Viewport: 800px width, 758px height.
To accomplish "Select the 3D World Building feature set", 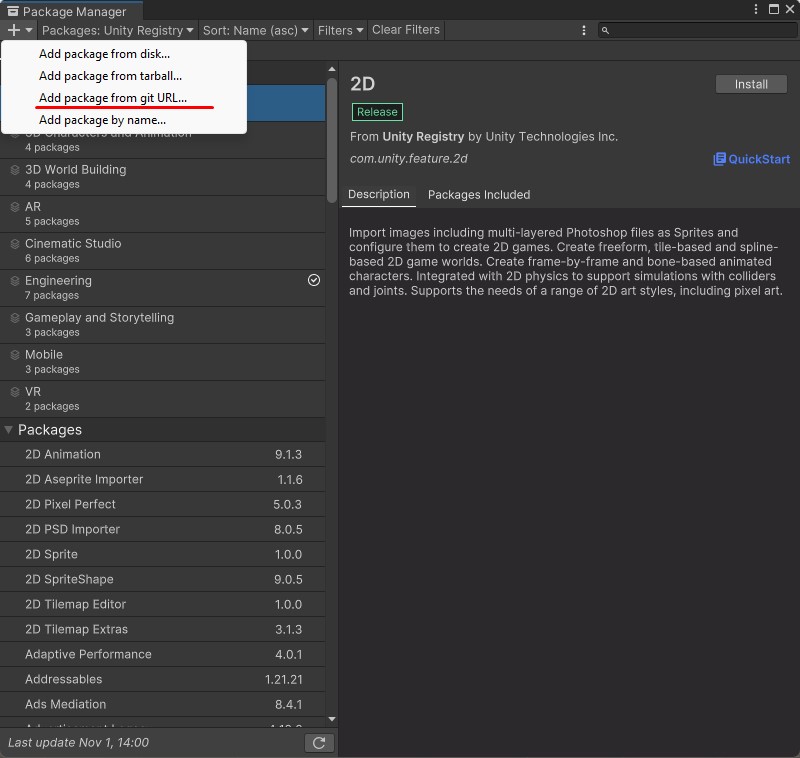I will pyautogui.click(x=162, y=176).
